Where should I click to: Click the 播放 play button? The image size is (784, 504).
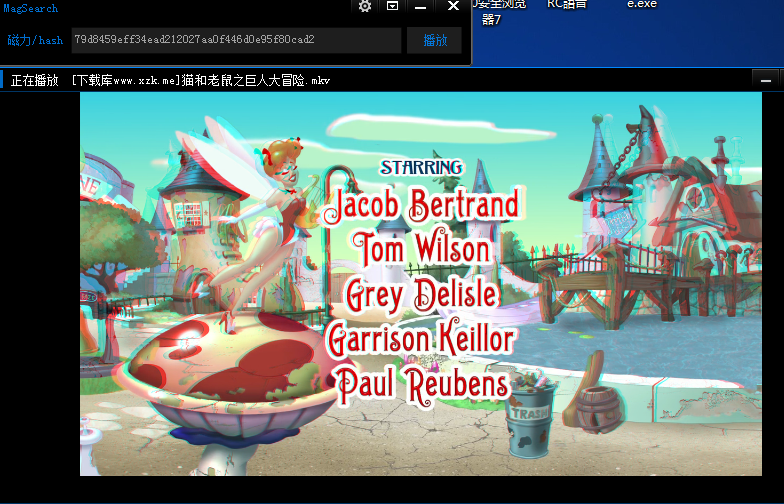pos(434,40)
